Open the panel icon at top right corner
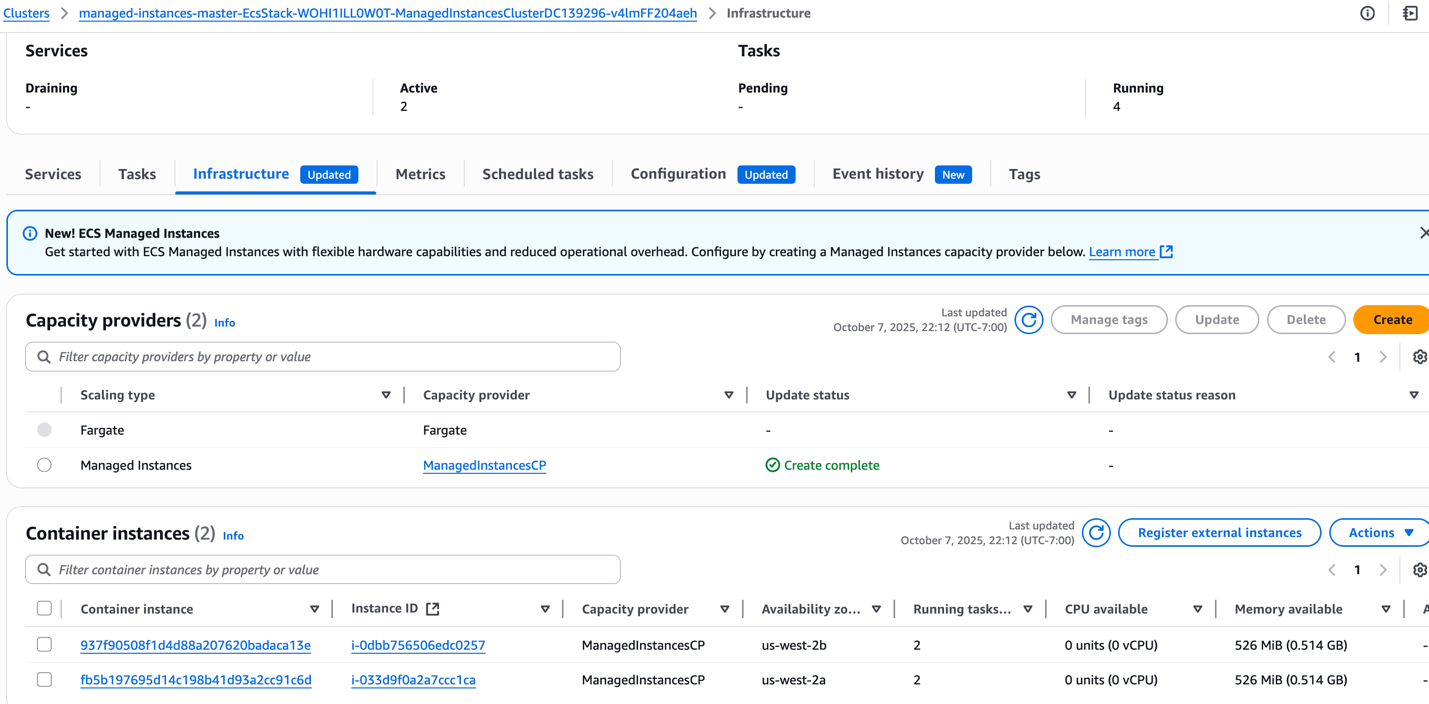Viewport: 1429px width, 704px height. point(1410,13)
